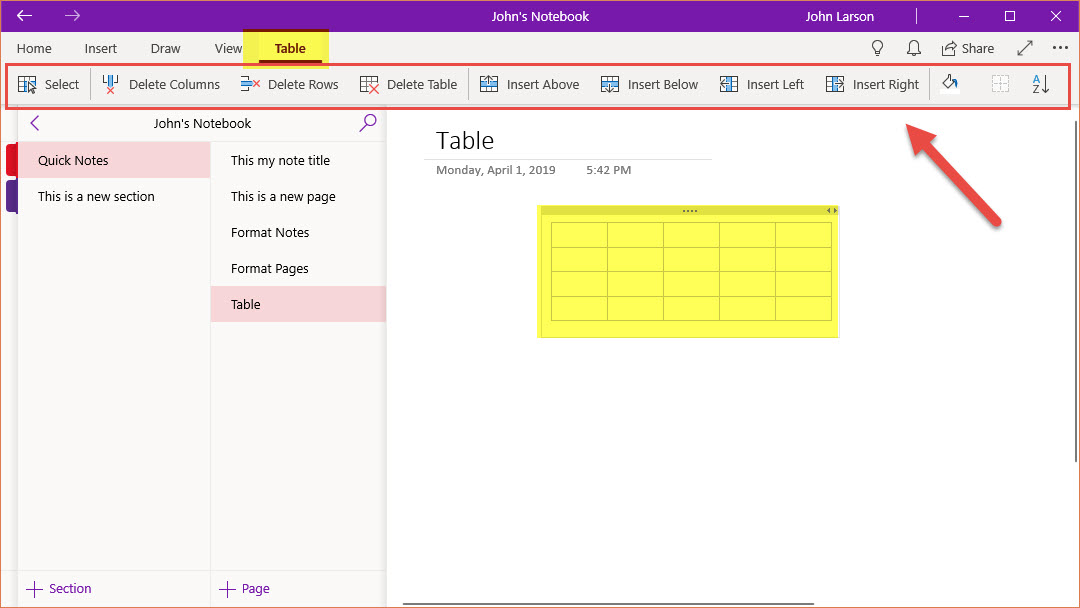Click Insert Left column tool
1080x608 pixels.
tap(762, 85)
